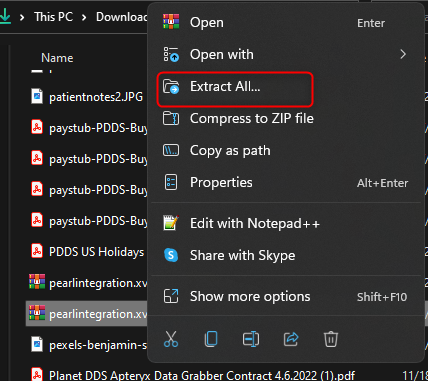Sort files by the Name column header
The width and height of the screenshot is (428, 381).
click(57, 58)
